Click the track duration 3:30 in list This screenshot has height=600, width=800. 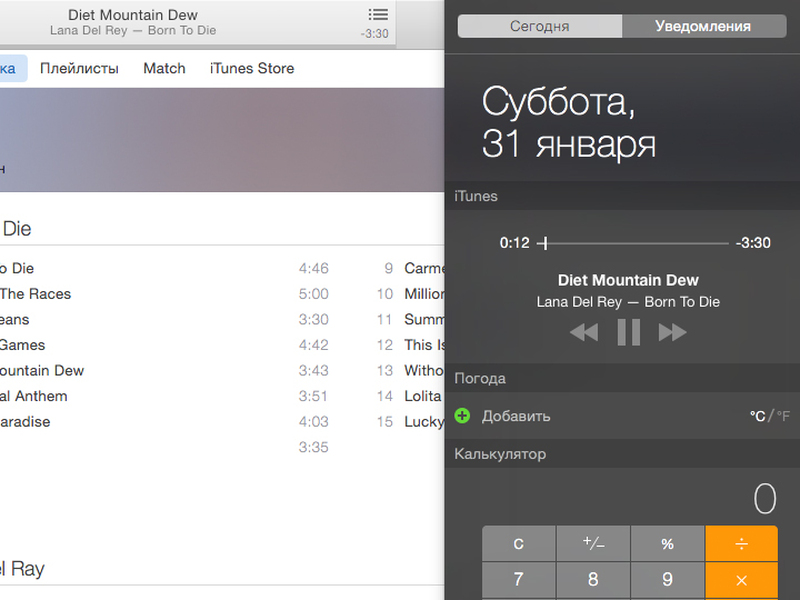(x=313, y=319)
